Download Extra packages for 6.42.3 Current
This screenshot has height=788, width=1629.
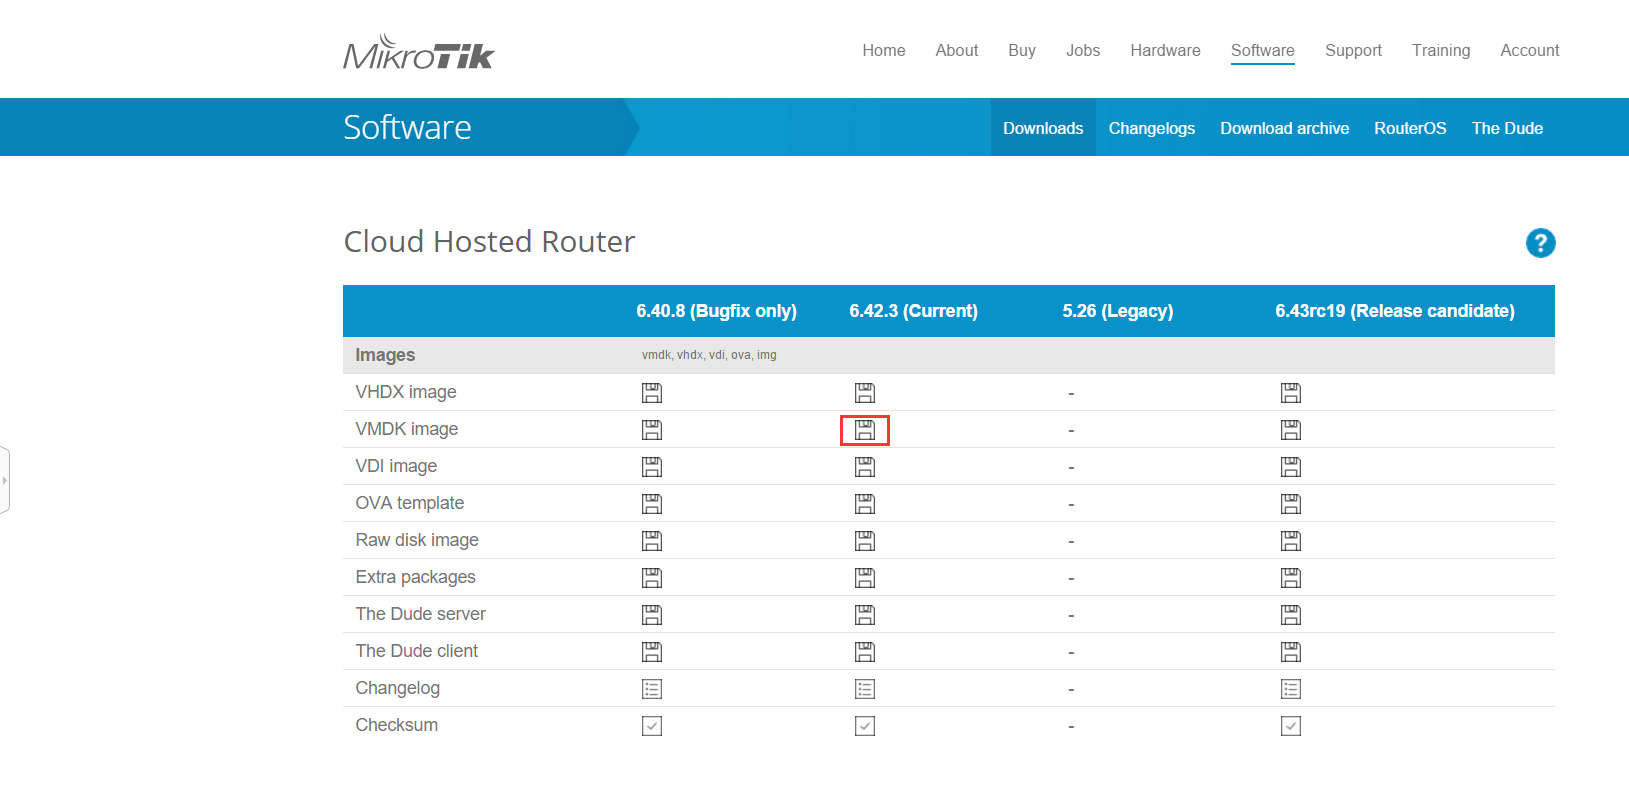865,578
